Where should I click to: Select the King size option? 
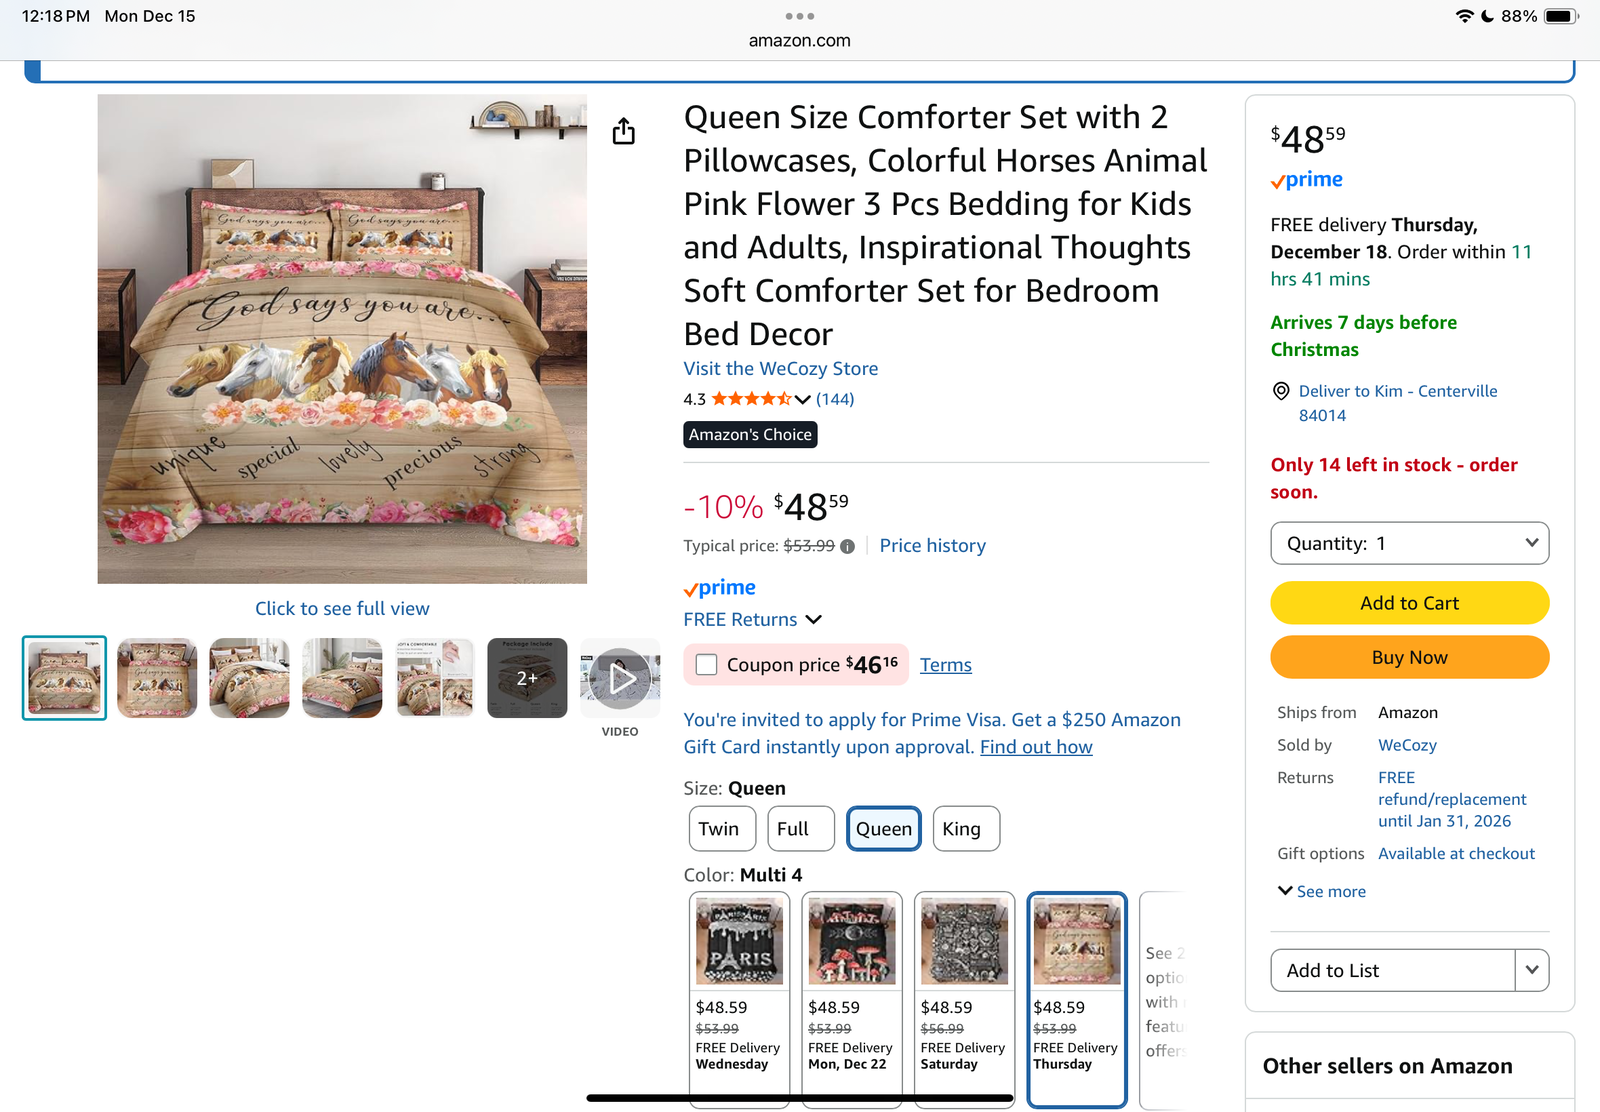(964, 828)
